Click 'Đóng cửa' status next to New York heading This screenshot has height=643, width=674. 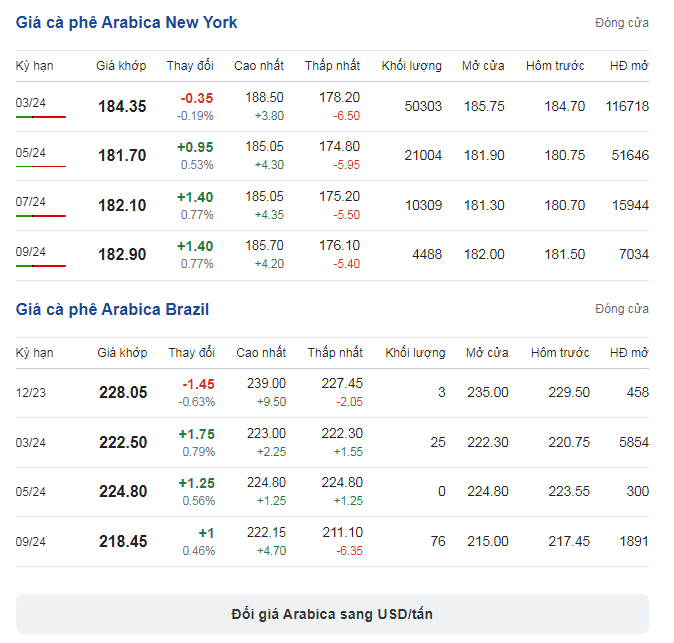tap(622, 23)
